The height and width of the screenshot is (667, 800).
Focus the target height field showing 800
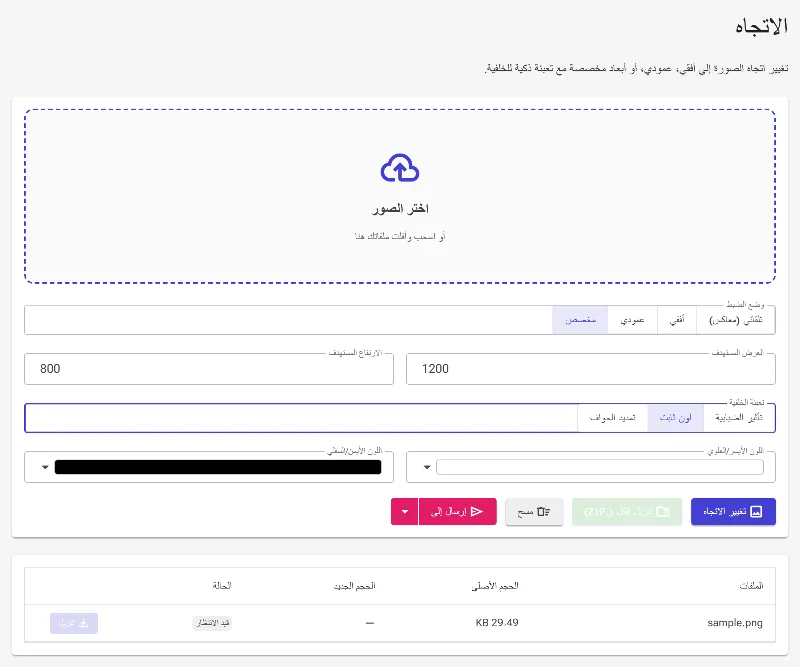209,368
